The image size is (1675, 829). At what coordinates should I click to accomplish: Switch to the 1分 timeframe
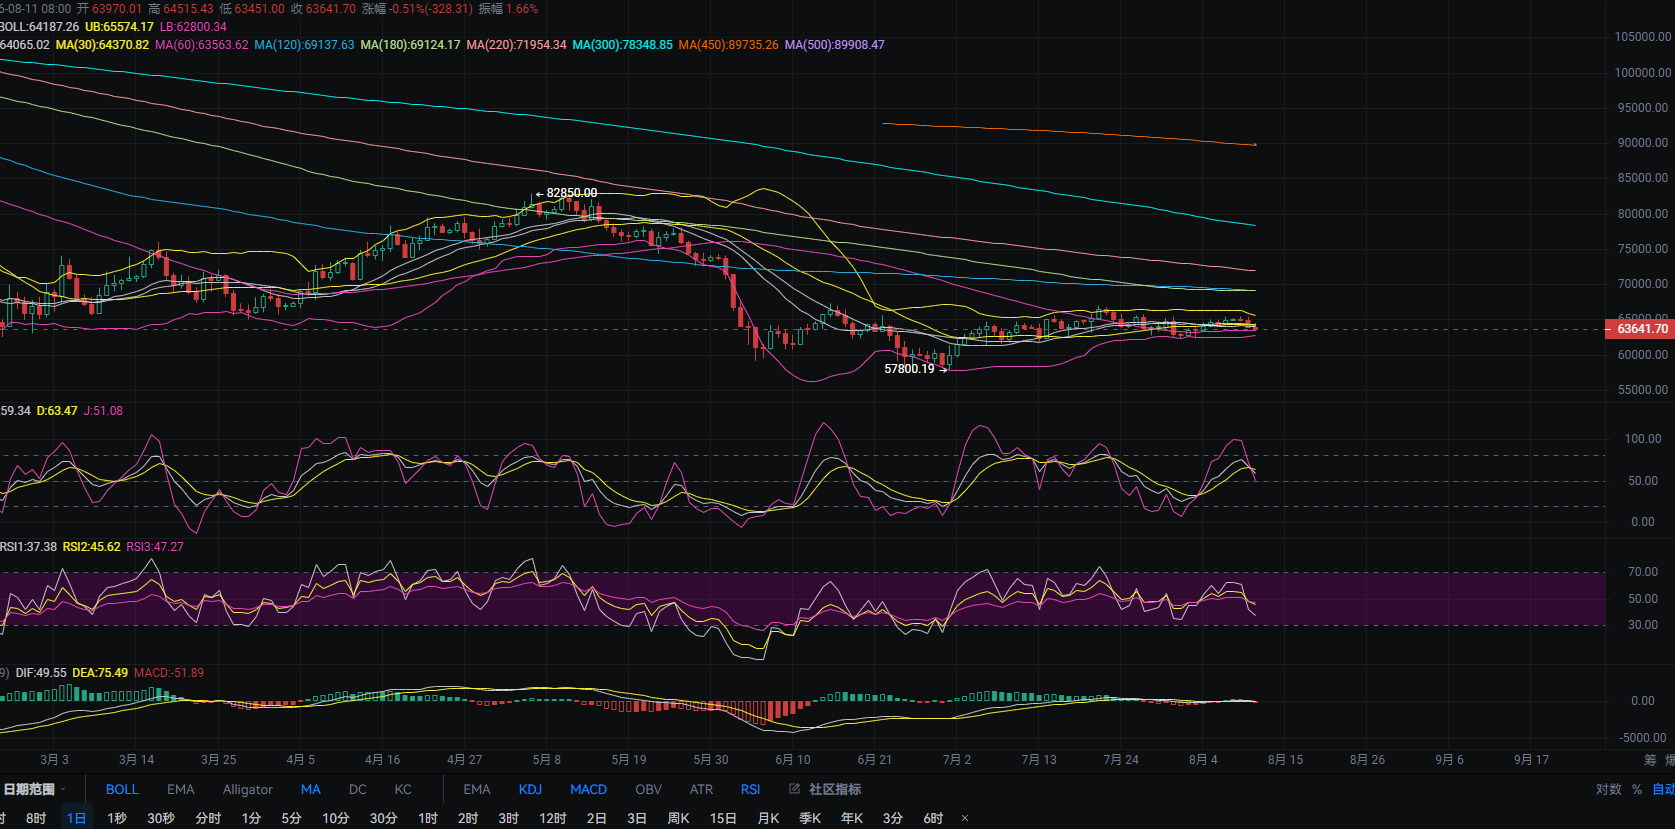[251, 818]
